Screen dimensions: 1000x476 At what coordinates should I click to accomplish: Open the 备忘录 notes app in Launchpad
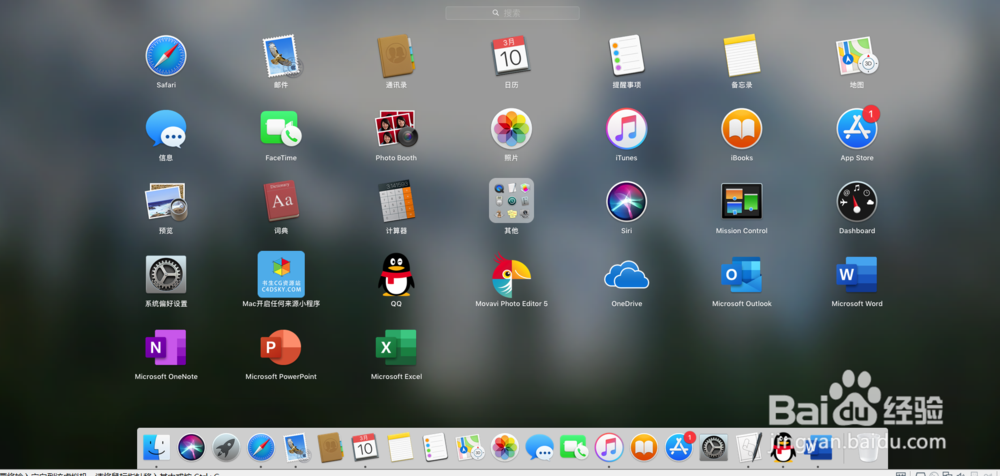click(x=742, y=56)
